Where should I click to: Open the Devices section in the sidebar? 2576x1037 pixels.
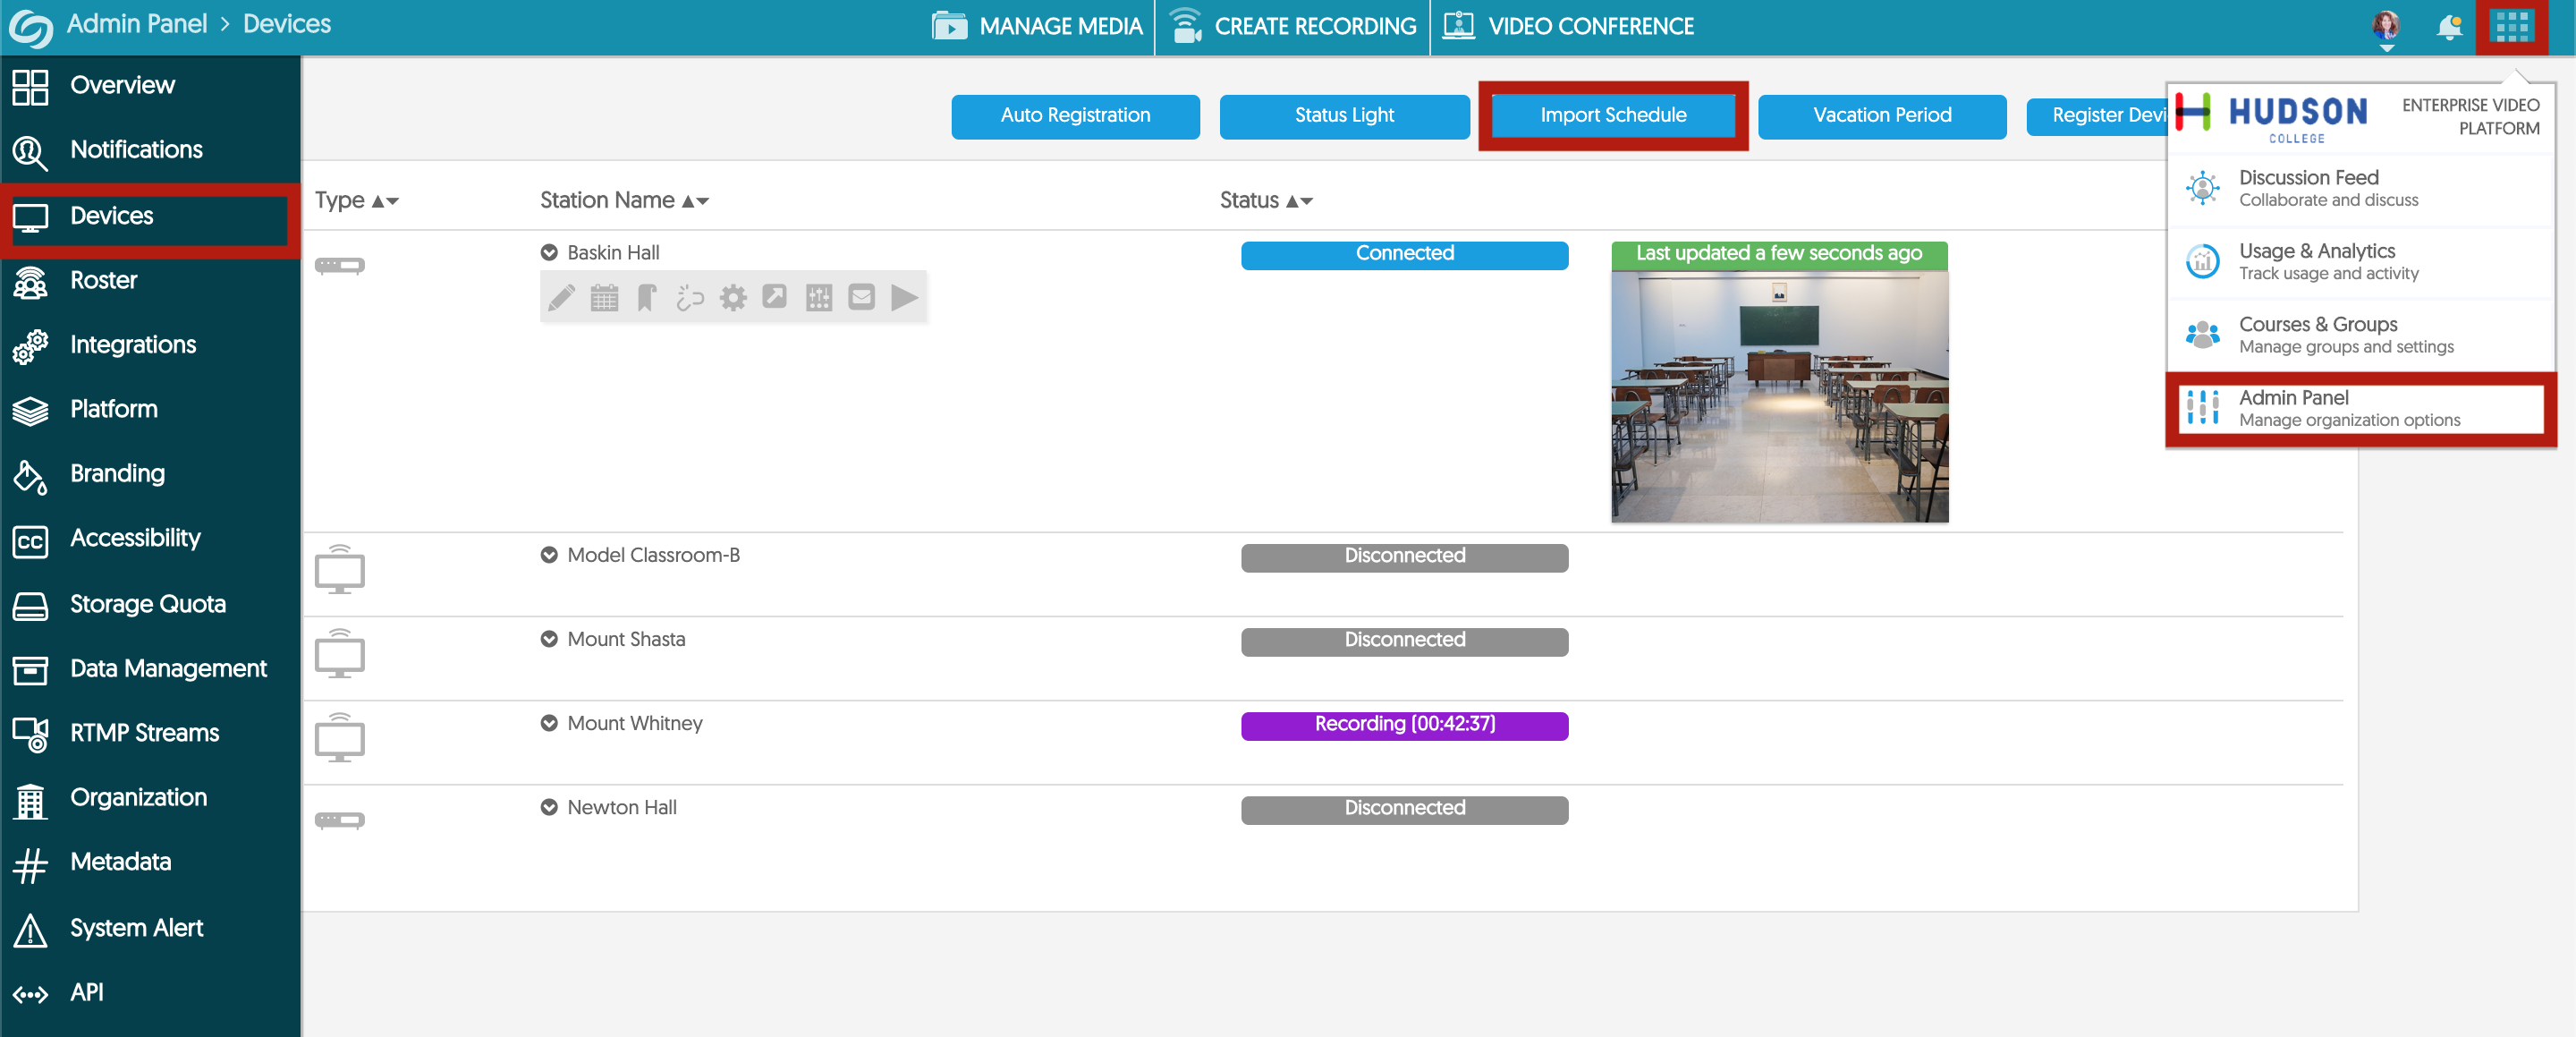(x=111, y=216)
